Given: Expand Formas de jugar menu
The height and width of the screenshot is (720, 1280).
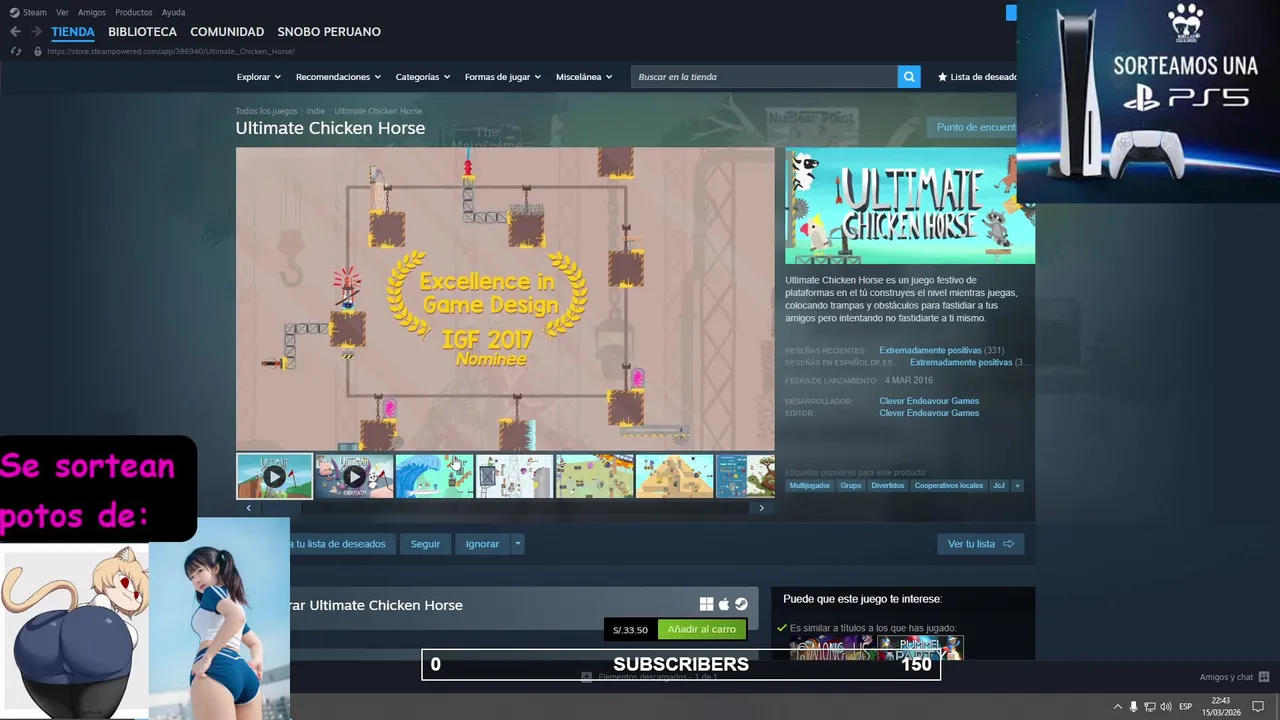Looking at the screenshot, I should [x=502, y=77].
